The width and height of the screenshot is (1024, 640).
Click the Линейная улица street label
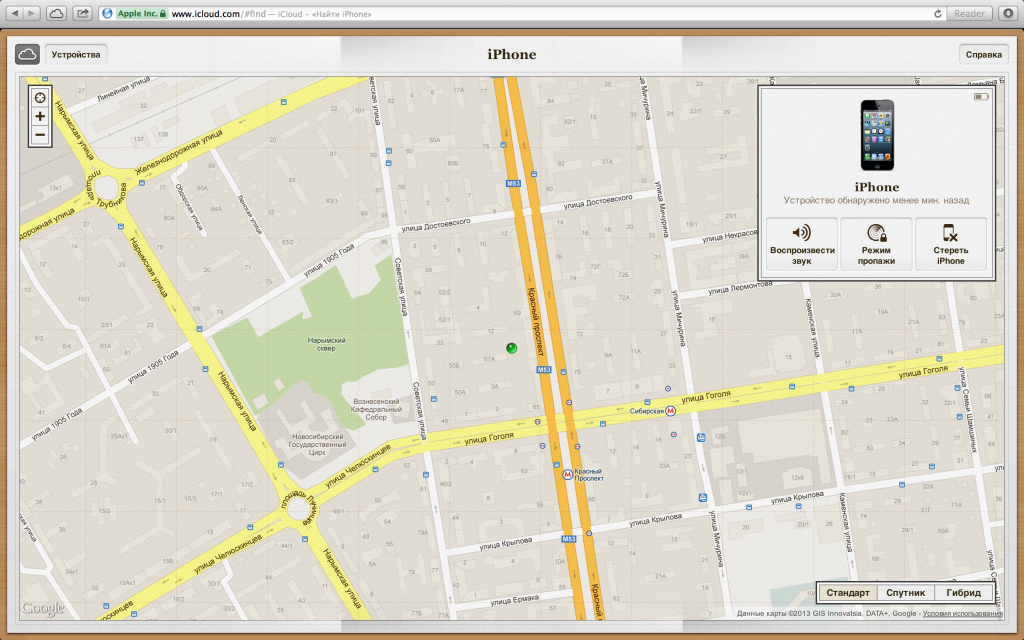pyautogui.click(x=123, y=89)
